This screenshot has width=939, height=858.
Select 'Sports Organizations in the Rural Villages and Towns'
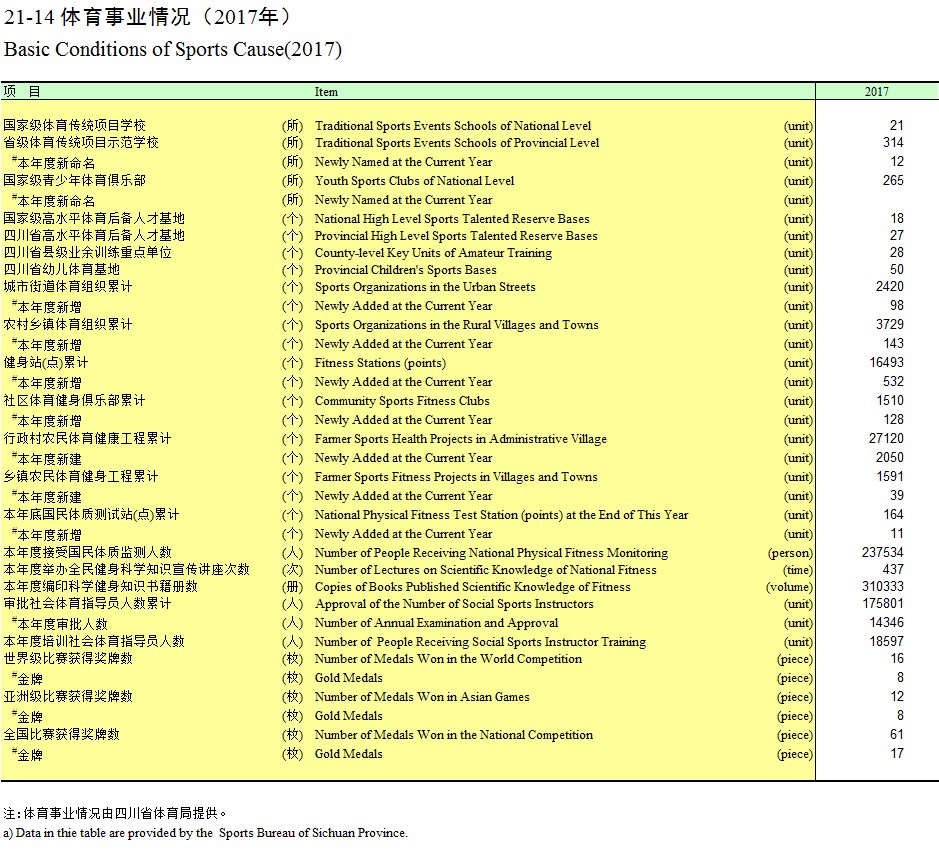tap(456, 325)
